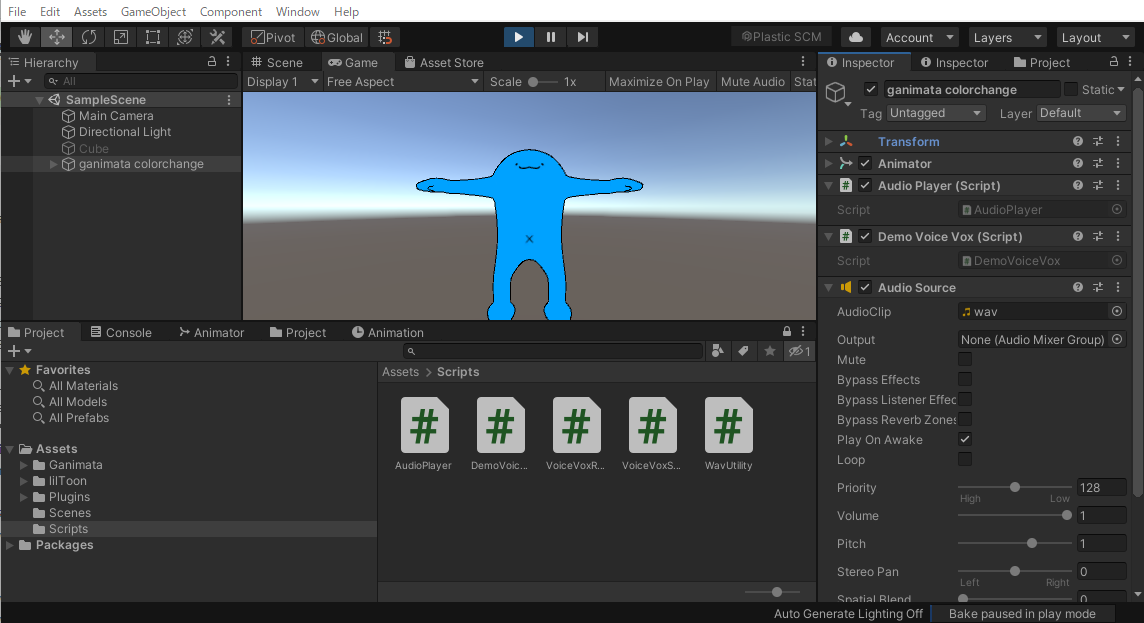Enable the Loop checkbox on Audio Source

click(x=964, y=459)
